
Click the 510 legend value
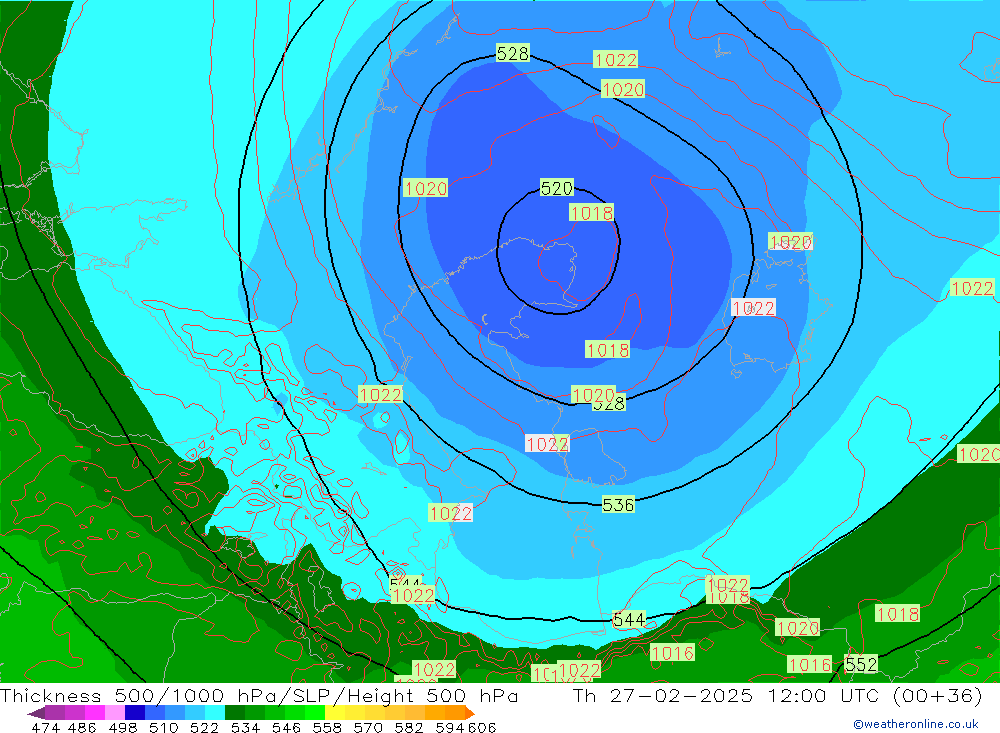163,727
